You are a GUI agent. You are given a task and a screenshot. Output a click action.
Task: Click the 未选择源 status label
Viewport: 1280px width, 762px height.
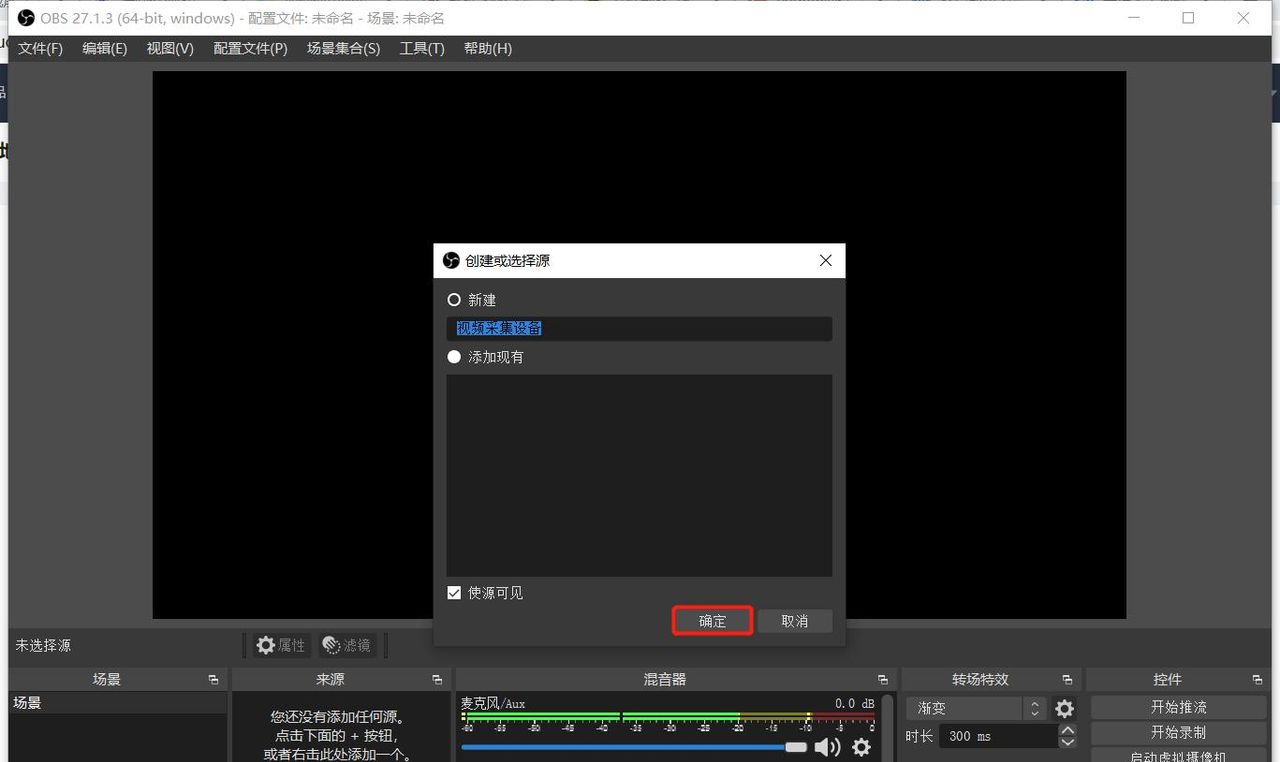pos(43,646)
